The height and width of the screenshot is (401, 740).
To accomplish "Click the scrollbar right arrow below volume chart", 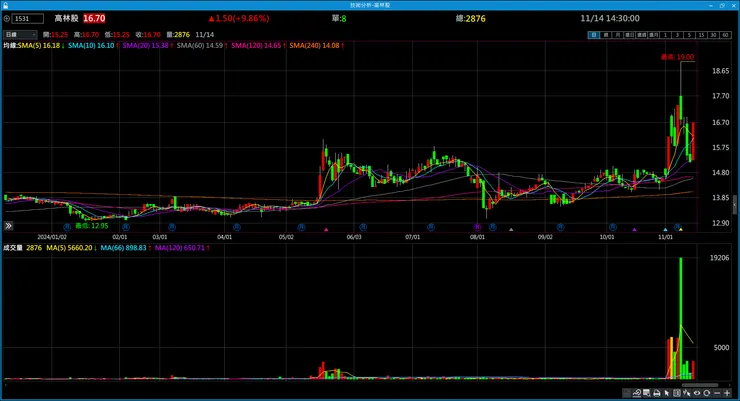I will pyautogui.click(x=730, y=384).
